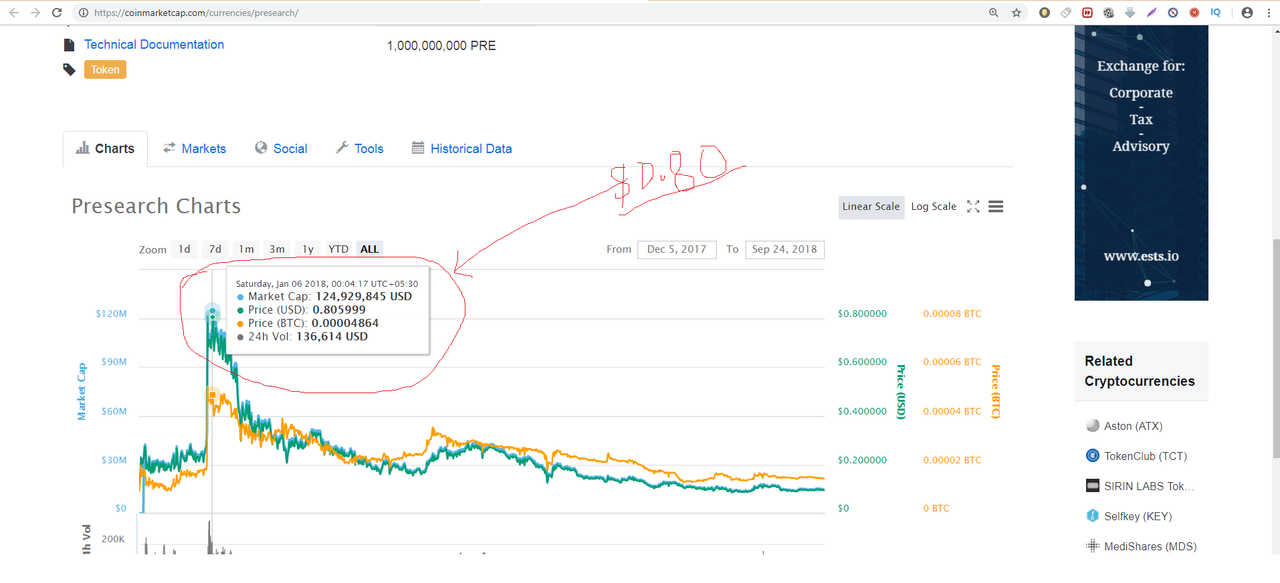This screenshot has width=1280, height=583.
Task: Set chart zoom to 1y
Action: point(308,249)
